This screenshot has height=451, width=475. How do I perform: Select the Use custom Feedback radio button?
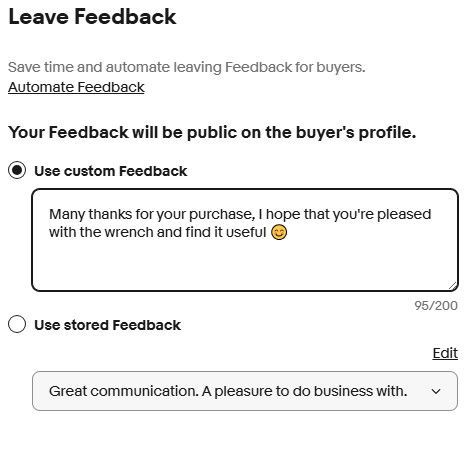coord(17,170)
